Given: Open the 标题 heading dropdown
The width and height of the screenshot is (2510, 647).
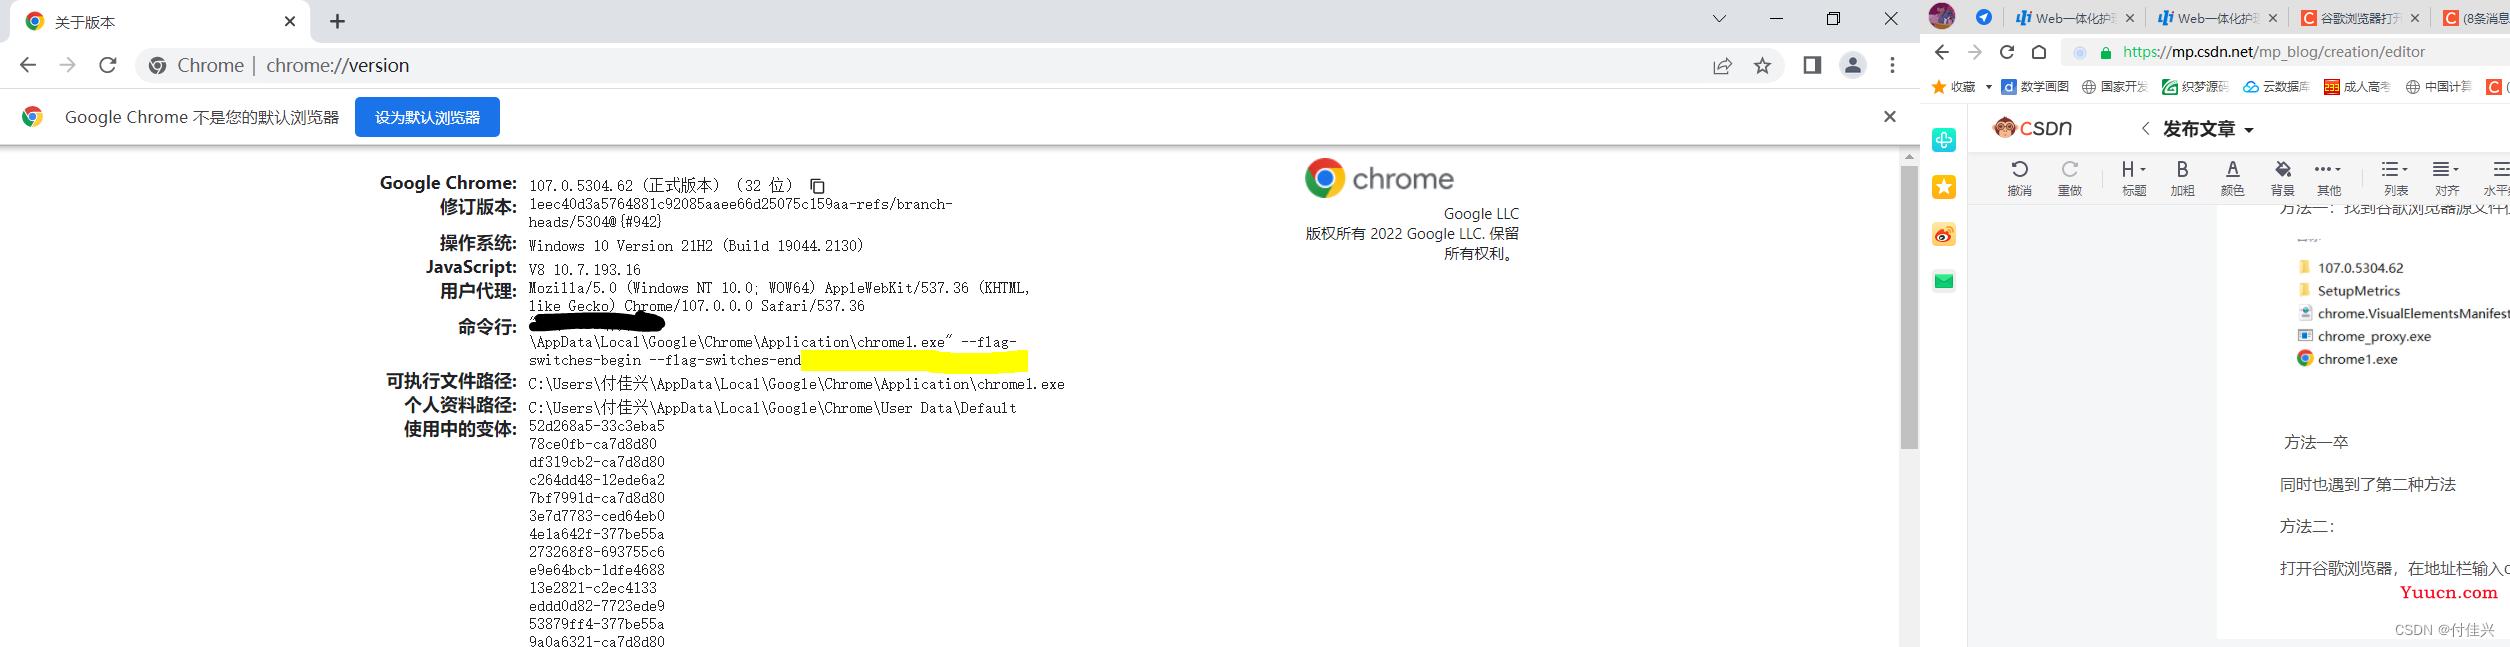Looking at the screenshot, I should click(x=2133, y=178).
